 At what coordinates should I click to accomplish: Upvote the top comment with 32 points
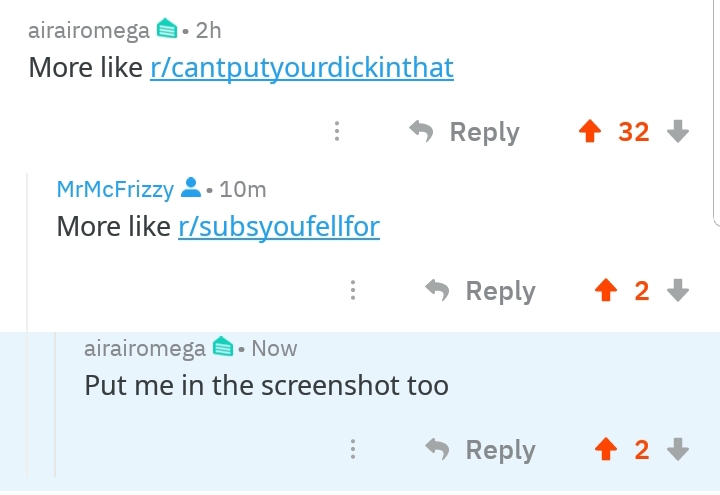coord(591,131)
